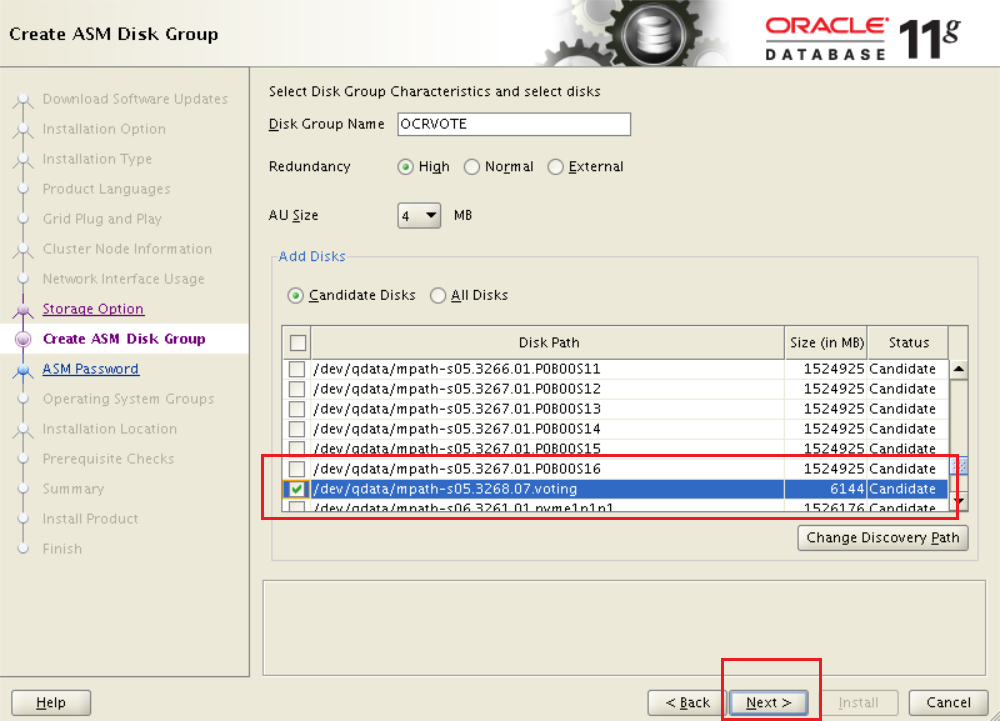Check the box for disk P0B00S11
Image resolution: width=1000 pixels, height=721 pixels.
pos(297,369)
